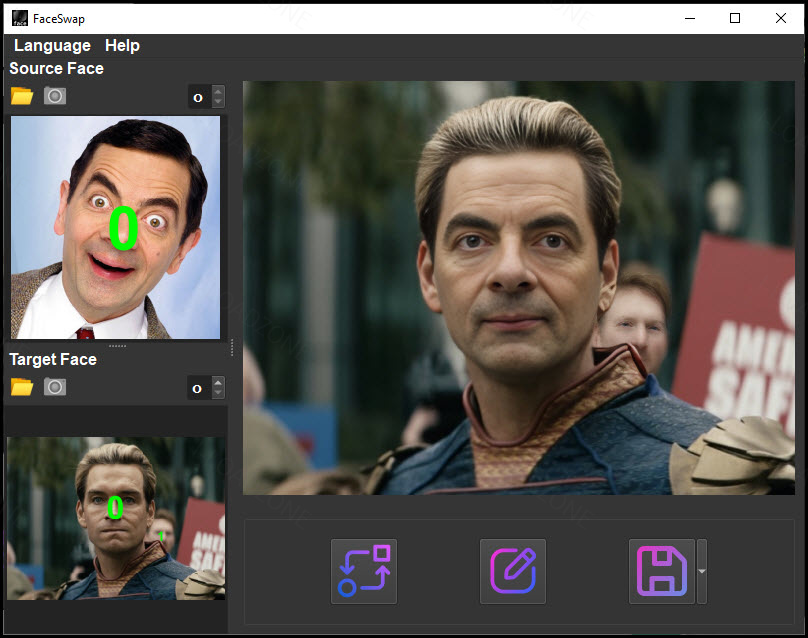The width and height of the screenshot is (808, 638).
Task: Capture Target Face using the camera icon
Action: click(55, 387)
